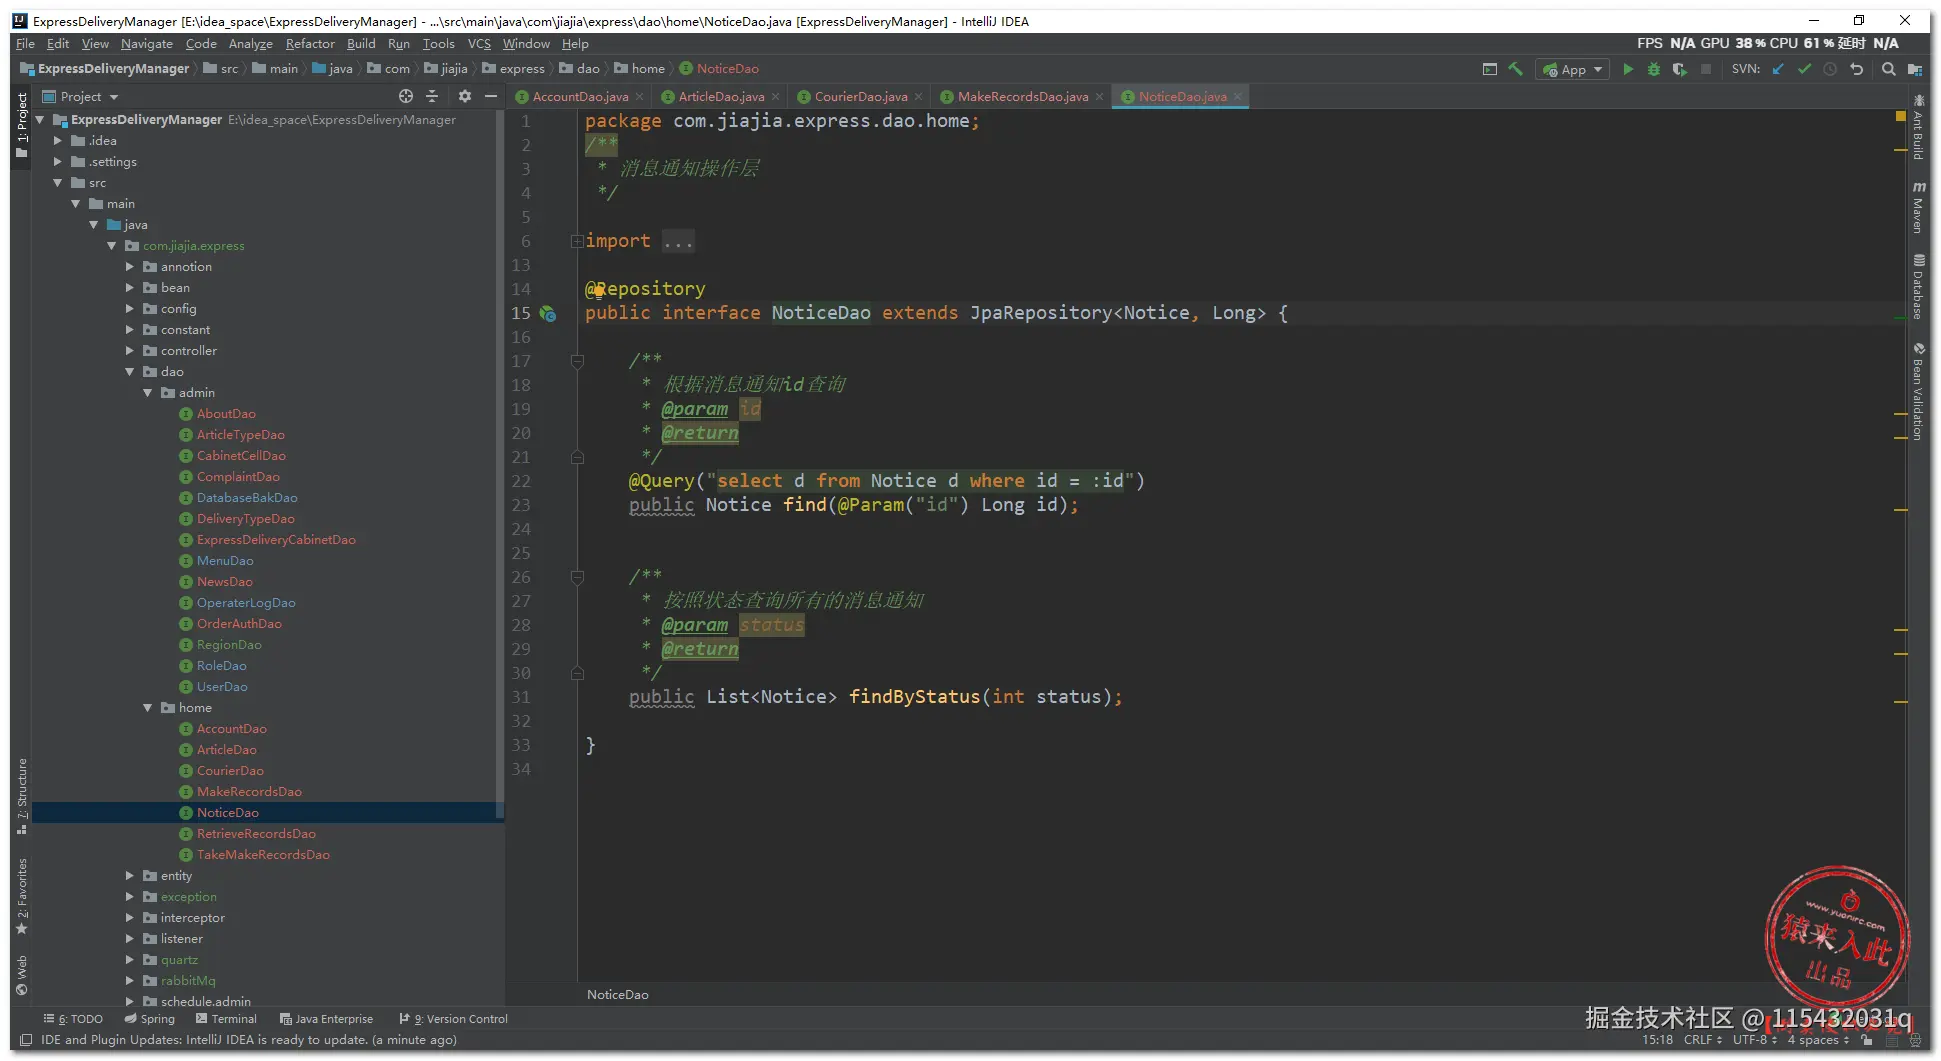Open the Database tool window
This screenshot has height=1061, width=1941.
tap(1918, 287)
